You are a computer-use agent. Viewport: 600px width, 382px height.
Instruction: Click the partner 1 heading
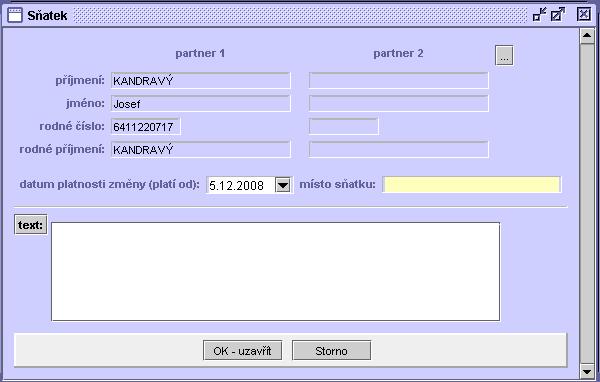coord(200,53)
